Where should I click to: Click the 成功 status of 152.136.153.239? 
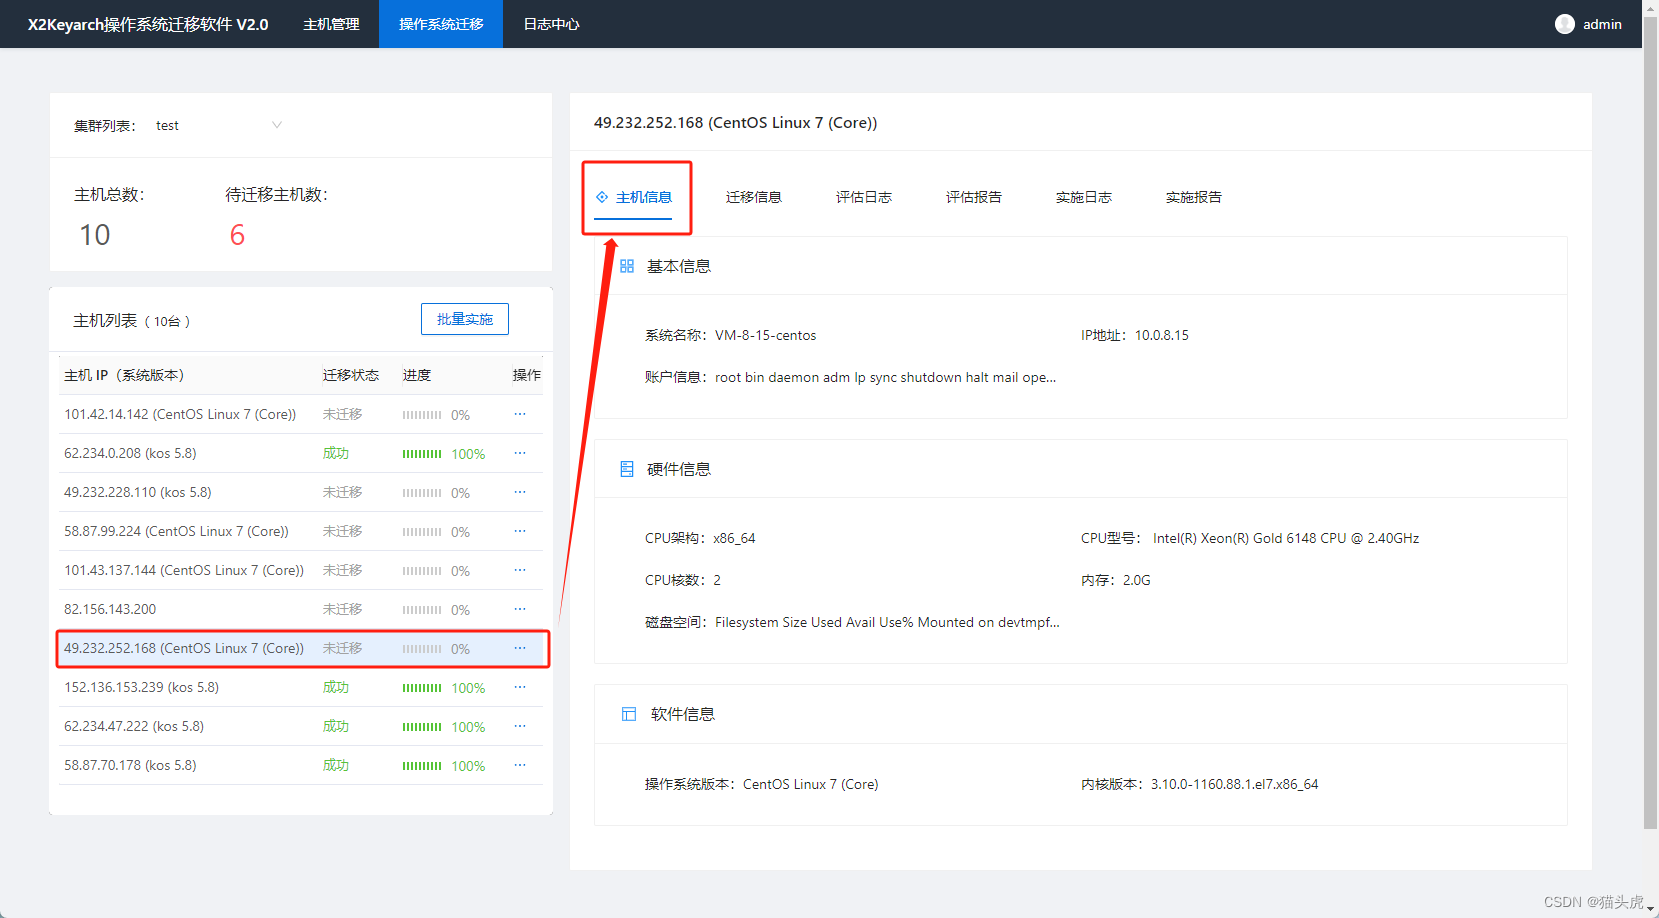(x=336, y=687)
